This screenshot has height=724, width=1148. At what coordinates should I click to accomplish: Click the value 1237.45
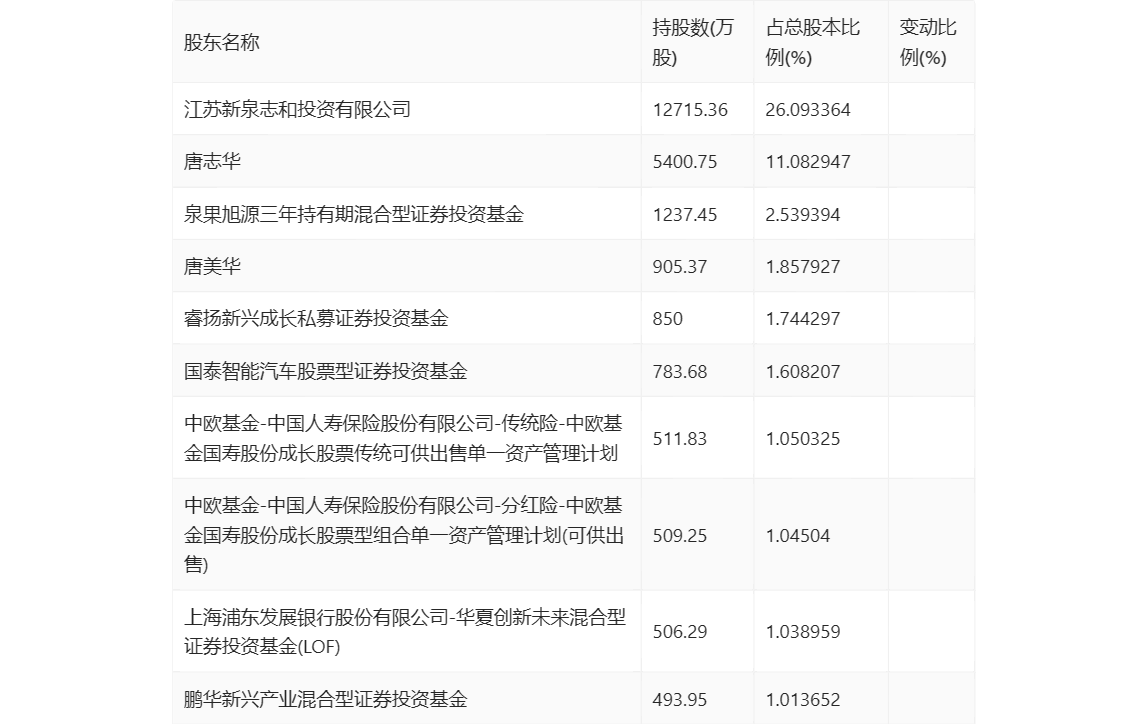[x=685, y=214]
